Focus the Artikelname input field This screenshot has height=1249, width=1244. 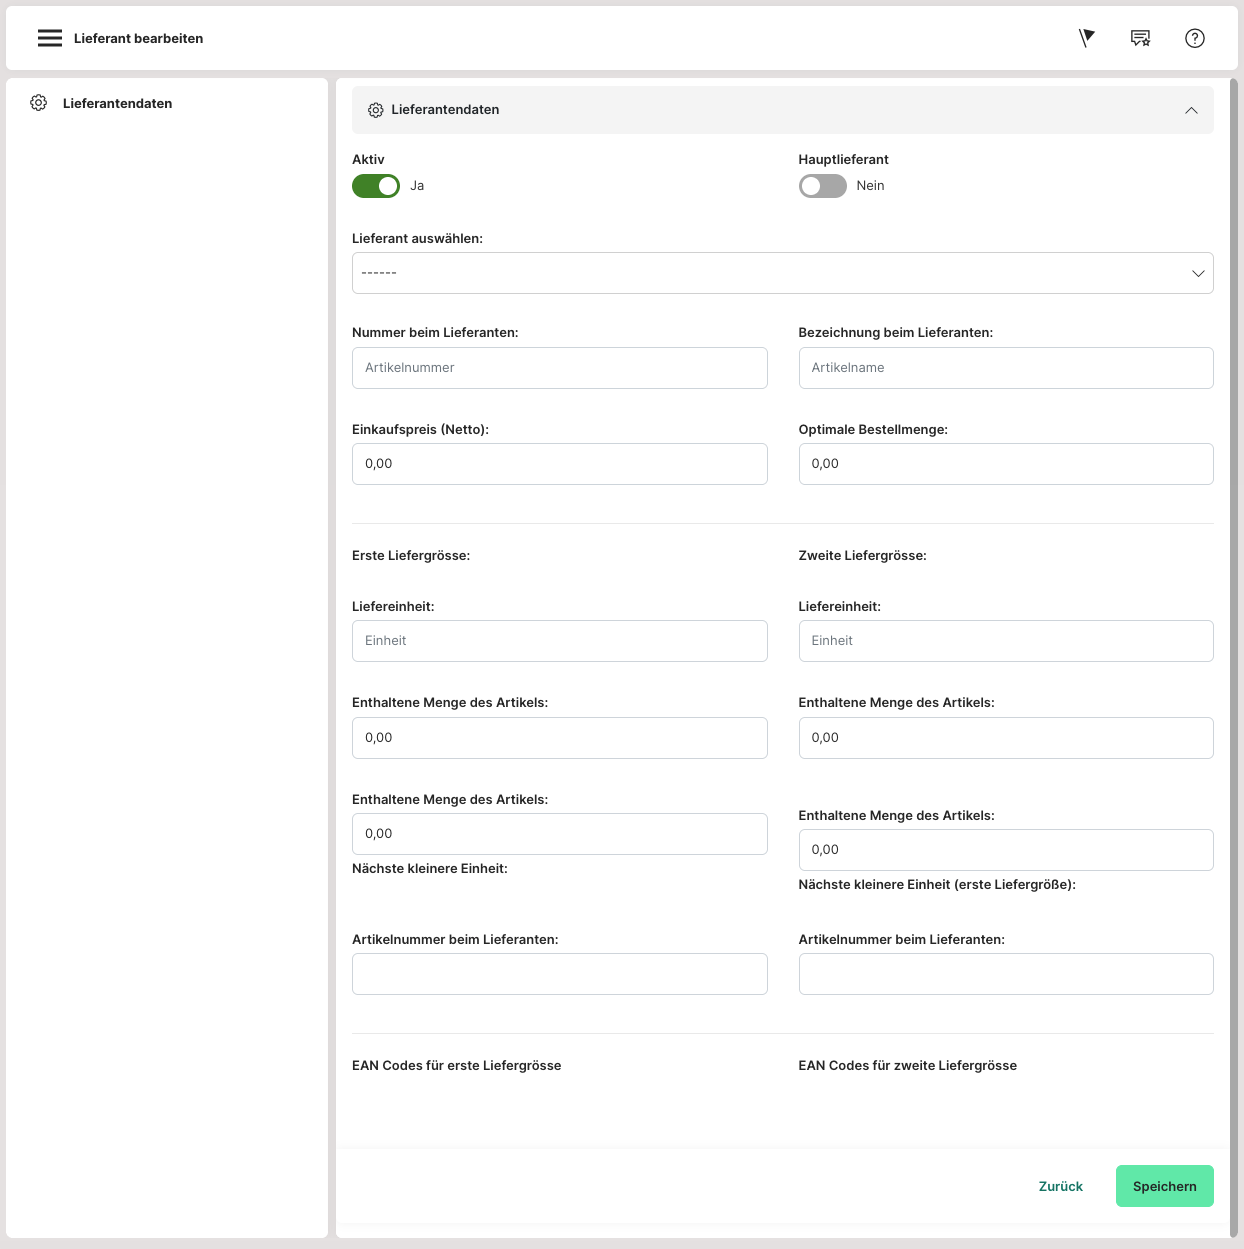tap(1005, 368)
